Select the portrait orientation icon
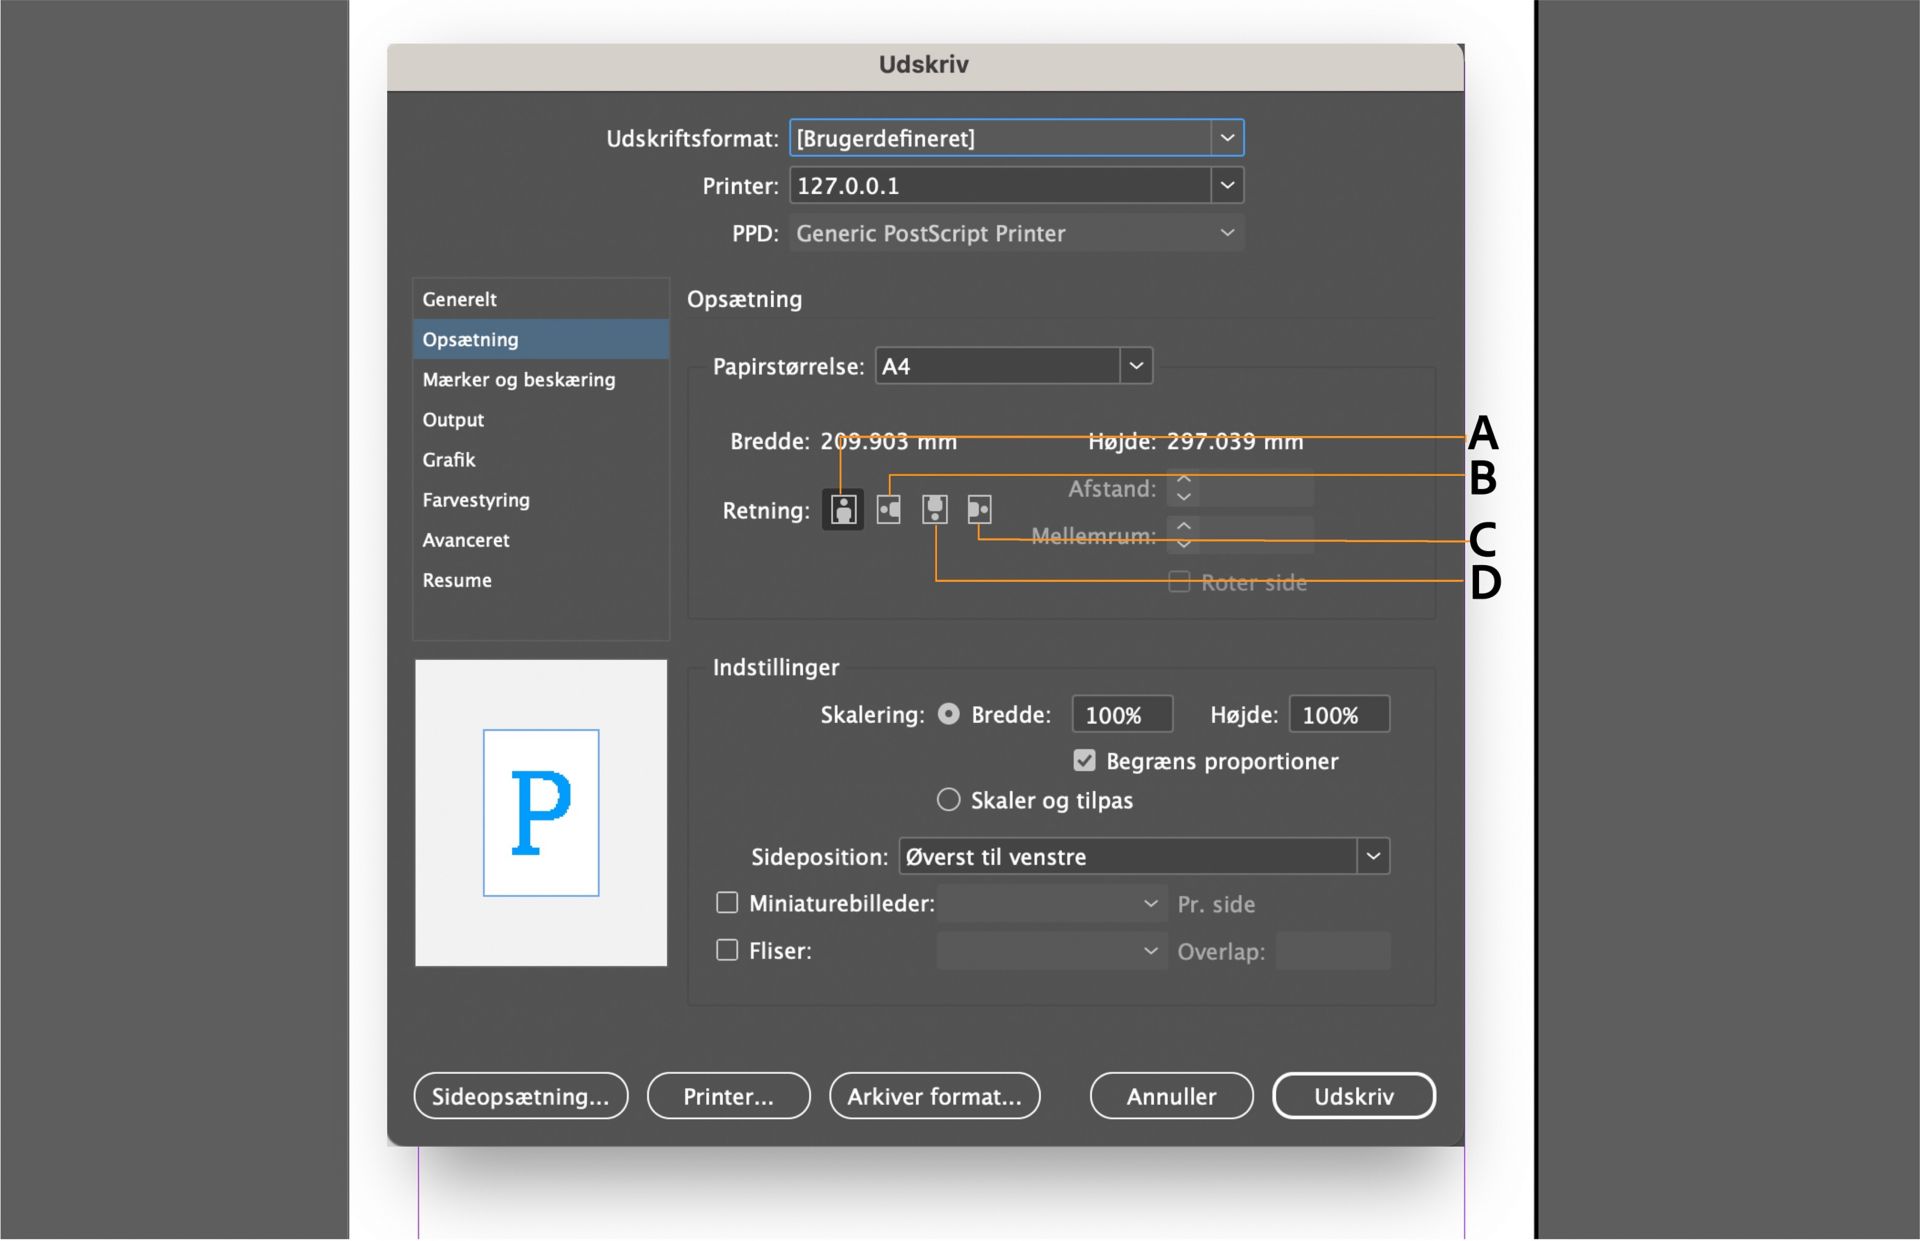Screen dimensions: 1920x1241 point(843,510)
